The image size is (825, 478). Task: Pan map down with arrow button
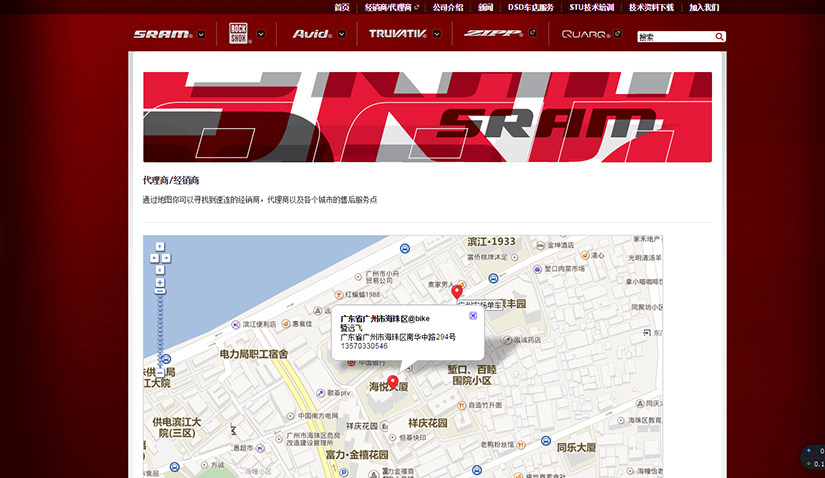coord(160,270)
